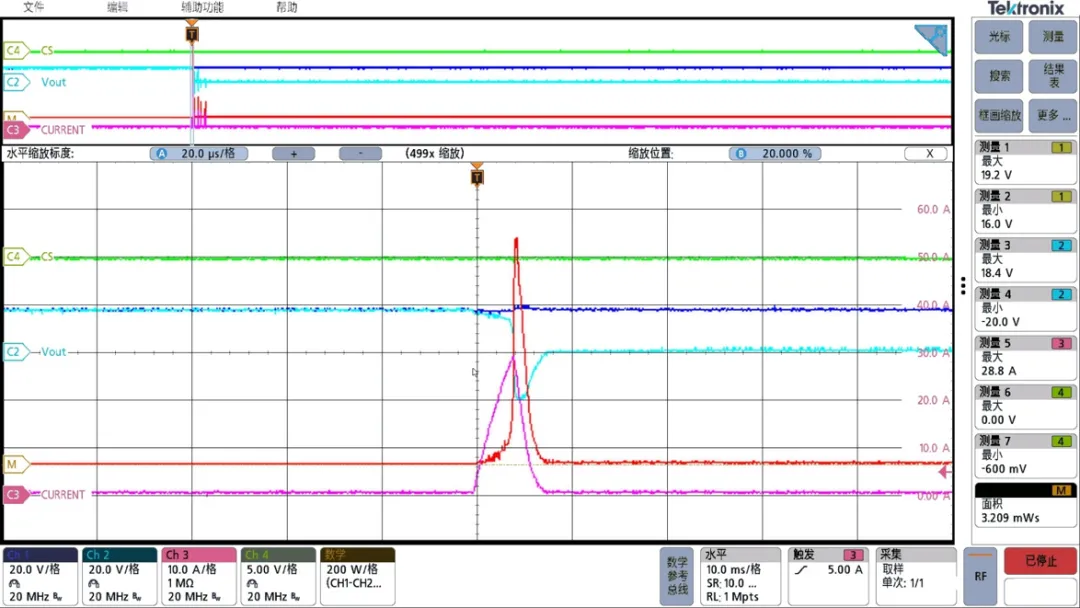1080x608 pixels.
Task: Click the 已停止 run/stop button
Action: [1041, 561]
